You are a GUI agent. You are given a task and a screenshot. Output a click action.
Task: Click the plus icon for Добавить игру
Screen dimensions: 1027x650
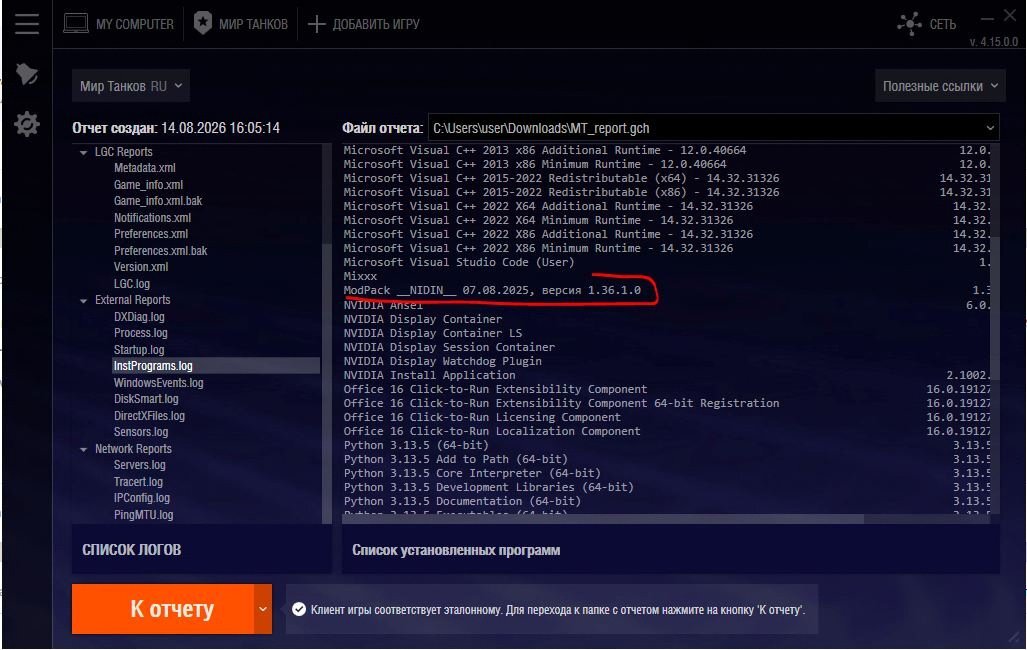pos(316,24)
